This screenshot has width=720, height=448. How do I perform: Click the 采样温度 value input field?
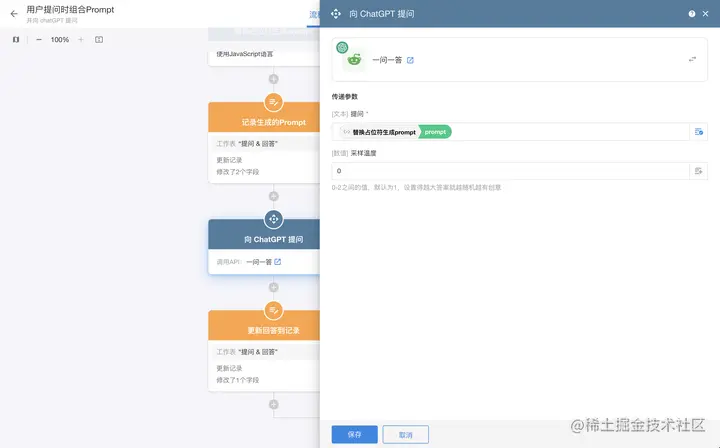click(511, 171)
